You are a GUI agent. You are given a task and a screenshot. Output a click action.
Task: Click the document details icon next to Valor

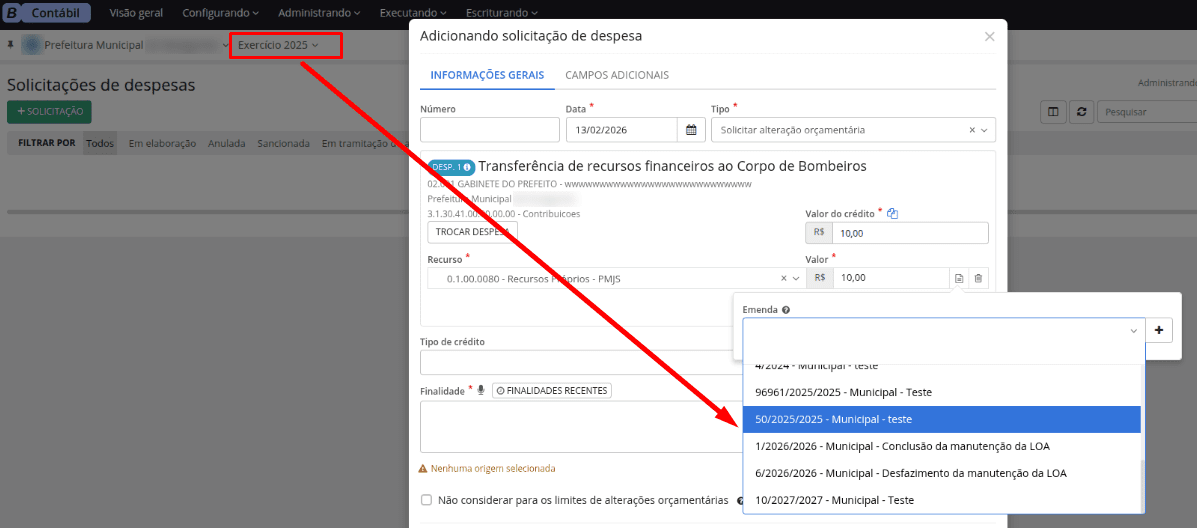click(x=958, y=278)
